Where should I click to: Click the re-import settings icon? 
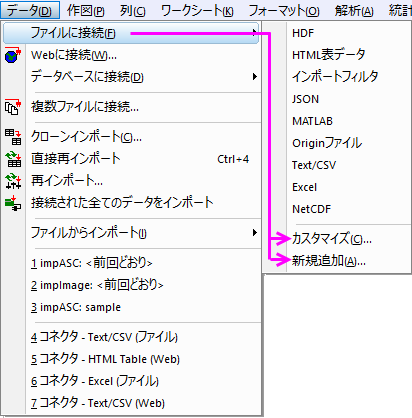[x=13, y=181]
